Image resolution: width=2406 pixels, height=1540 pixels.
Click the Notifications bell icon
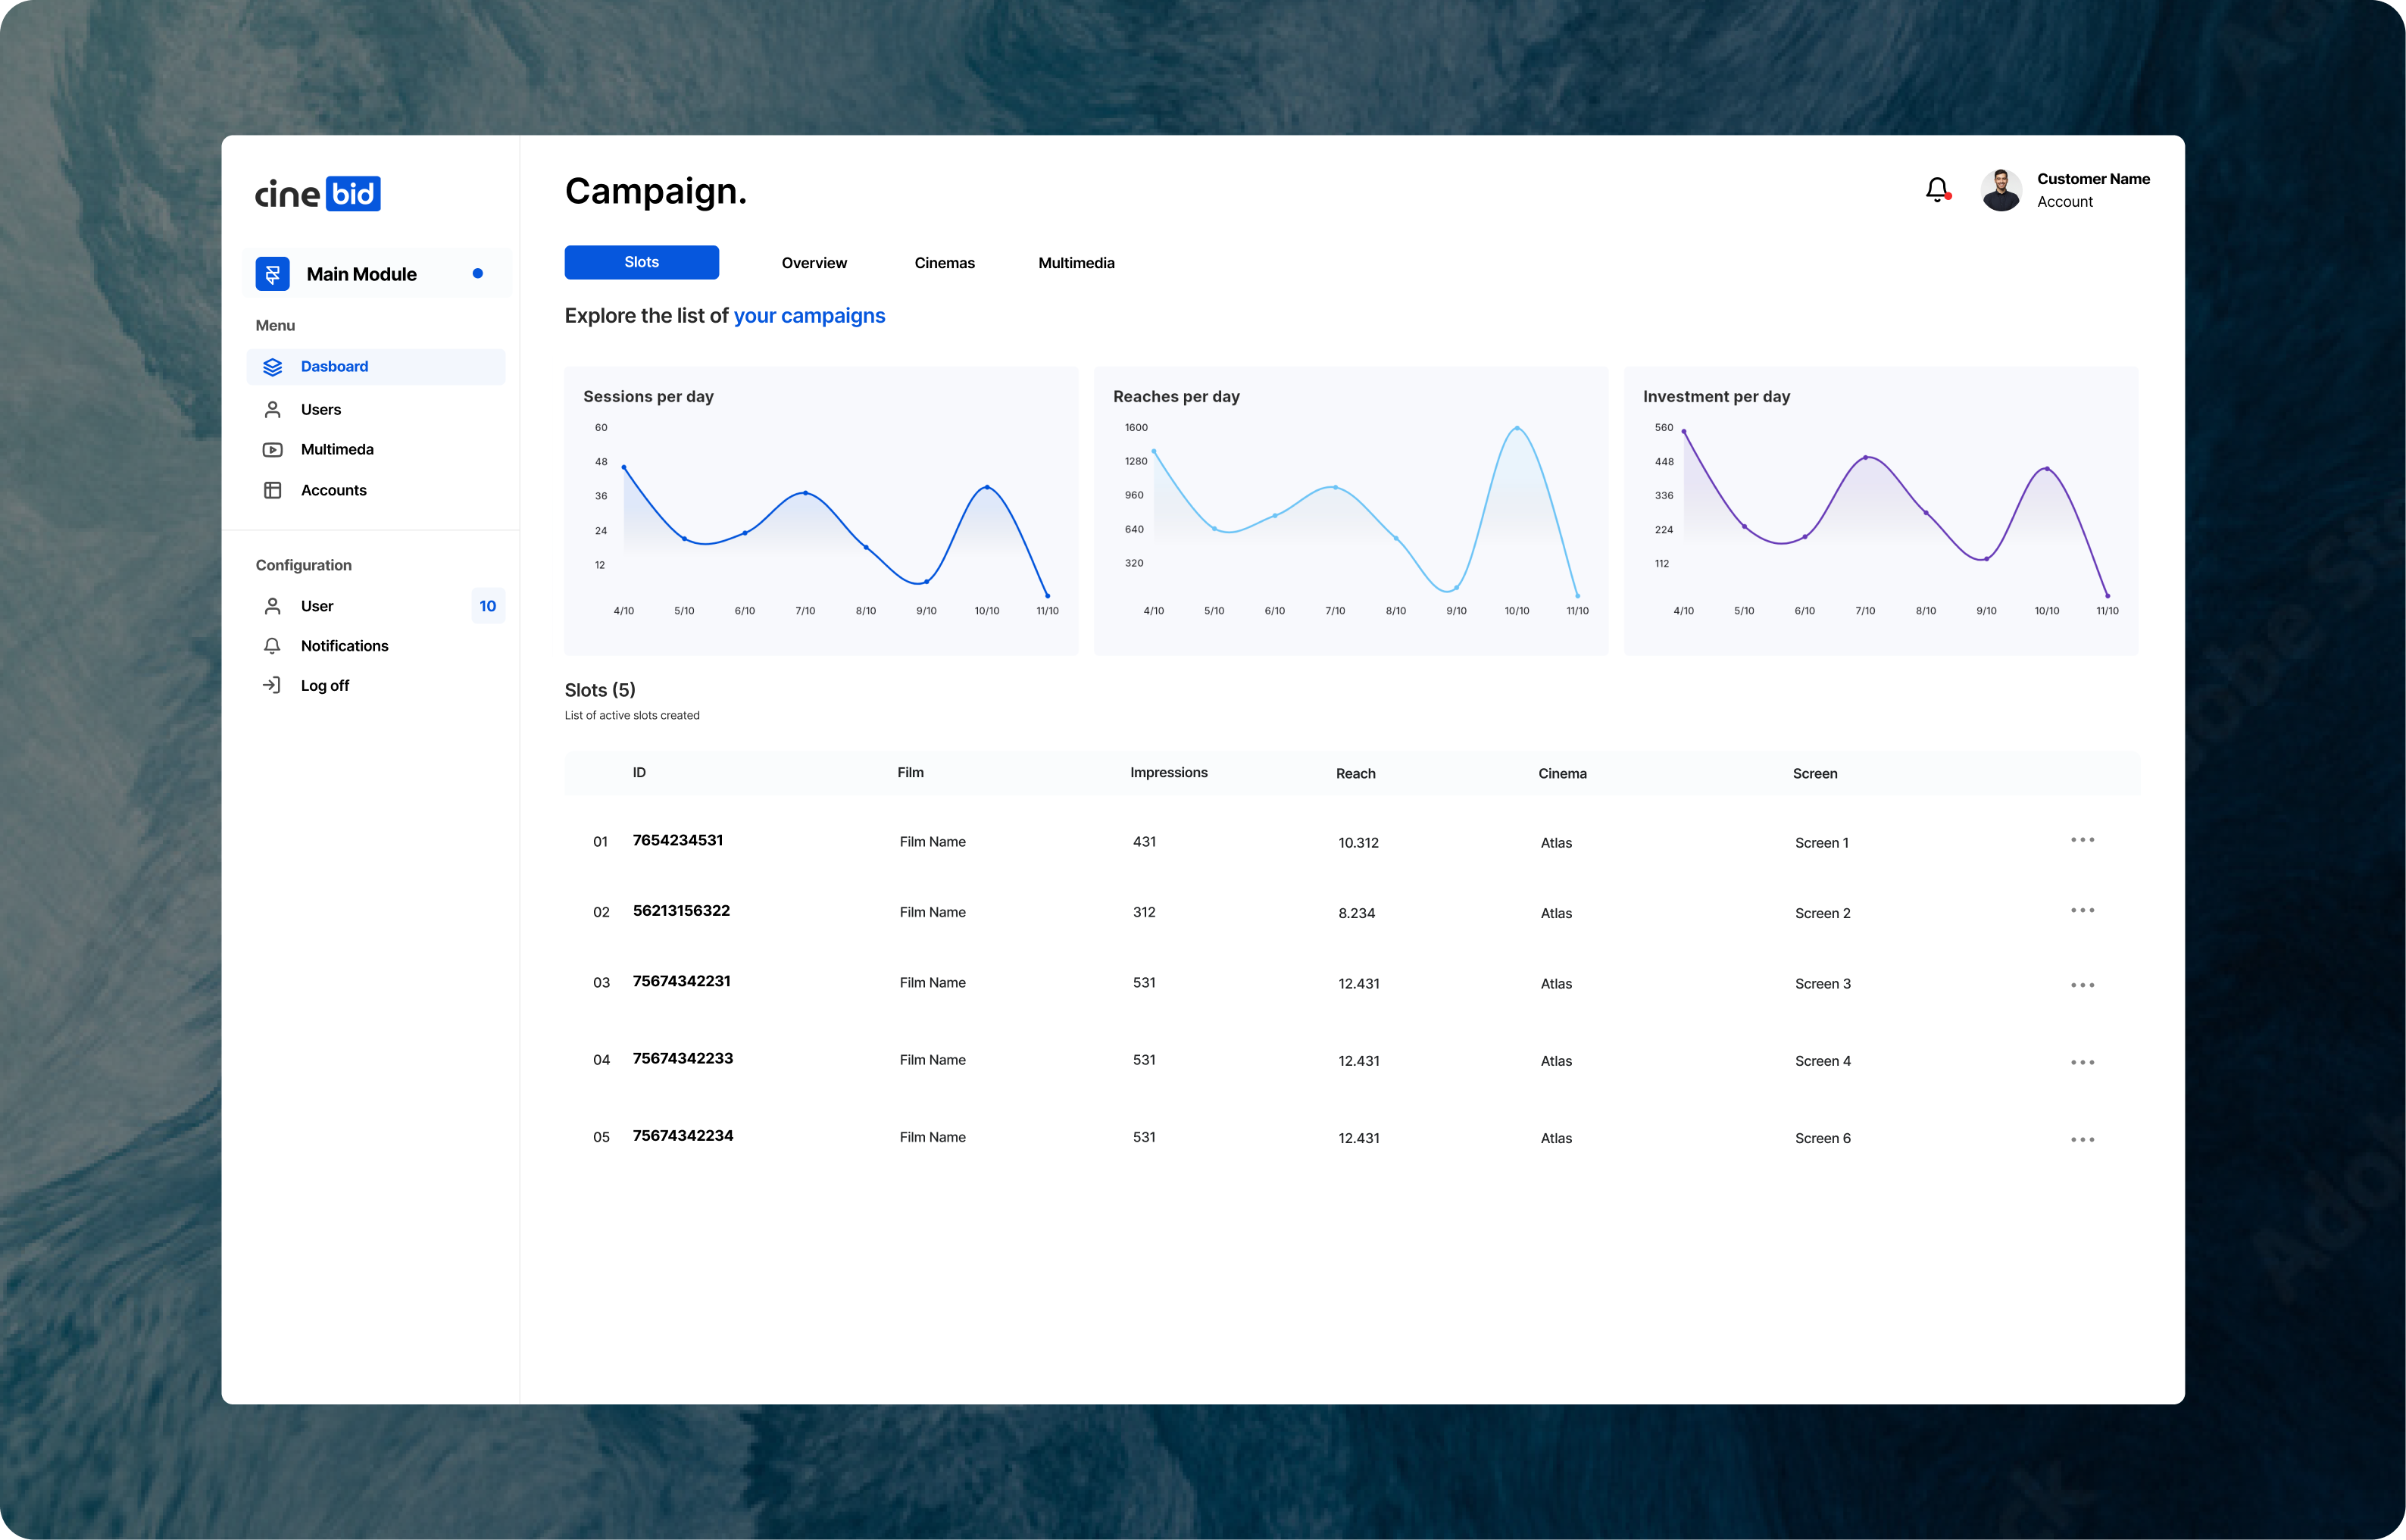click(1938, 188)
